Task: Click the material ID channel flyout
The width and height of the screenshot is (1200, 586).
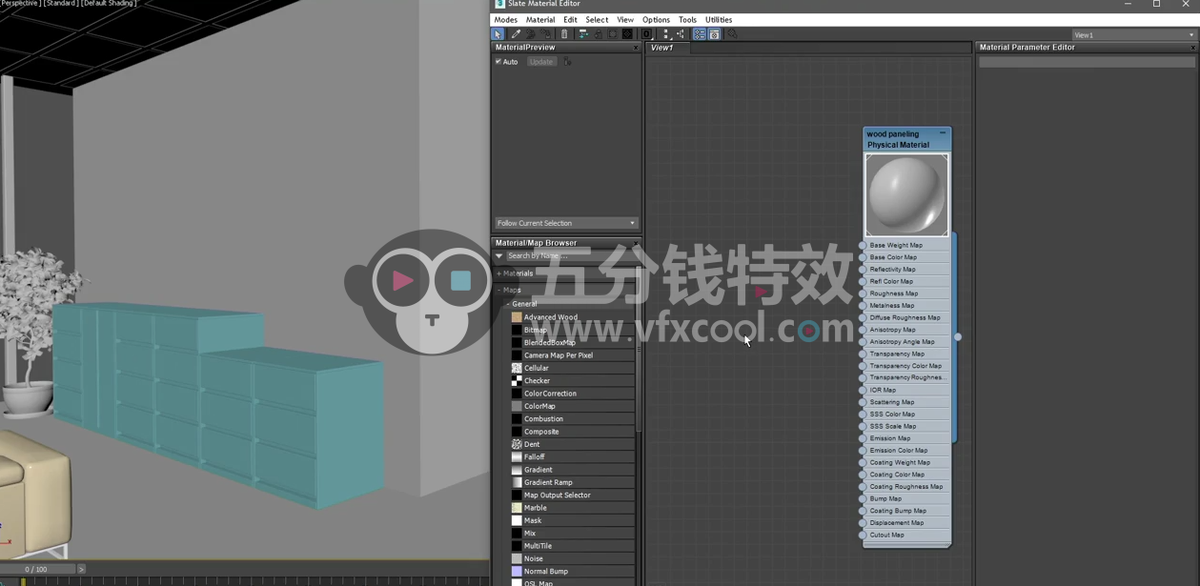Action: pos(647,34)
